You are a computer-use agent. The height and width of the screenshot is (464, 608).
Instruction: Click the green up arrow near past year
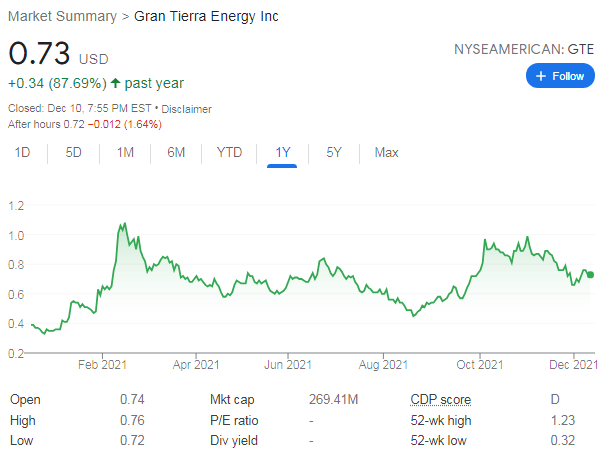(115, 83)
